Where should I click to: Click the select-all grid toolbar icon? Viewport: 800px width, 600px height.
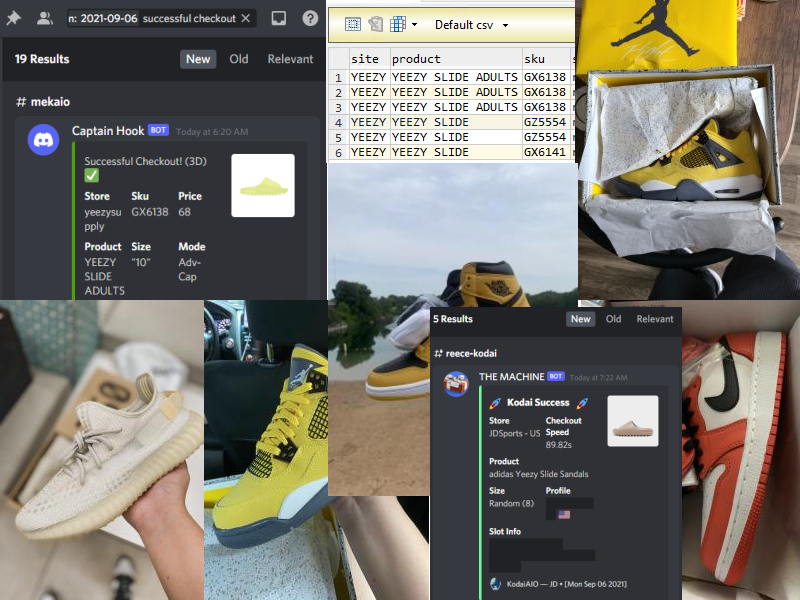tap(353, 24)
